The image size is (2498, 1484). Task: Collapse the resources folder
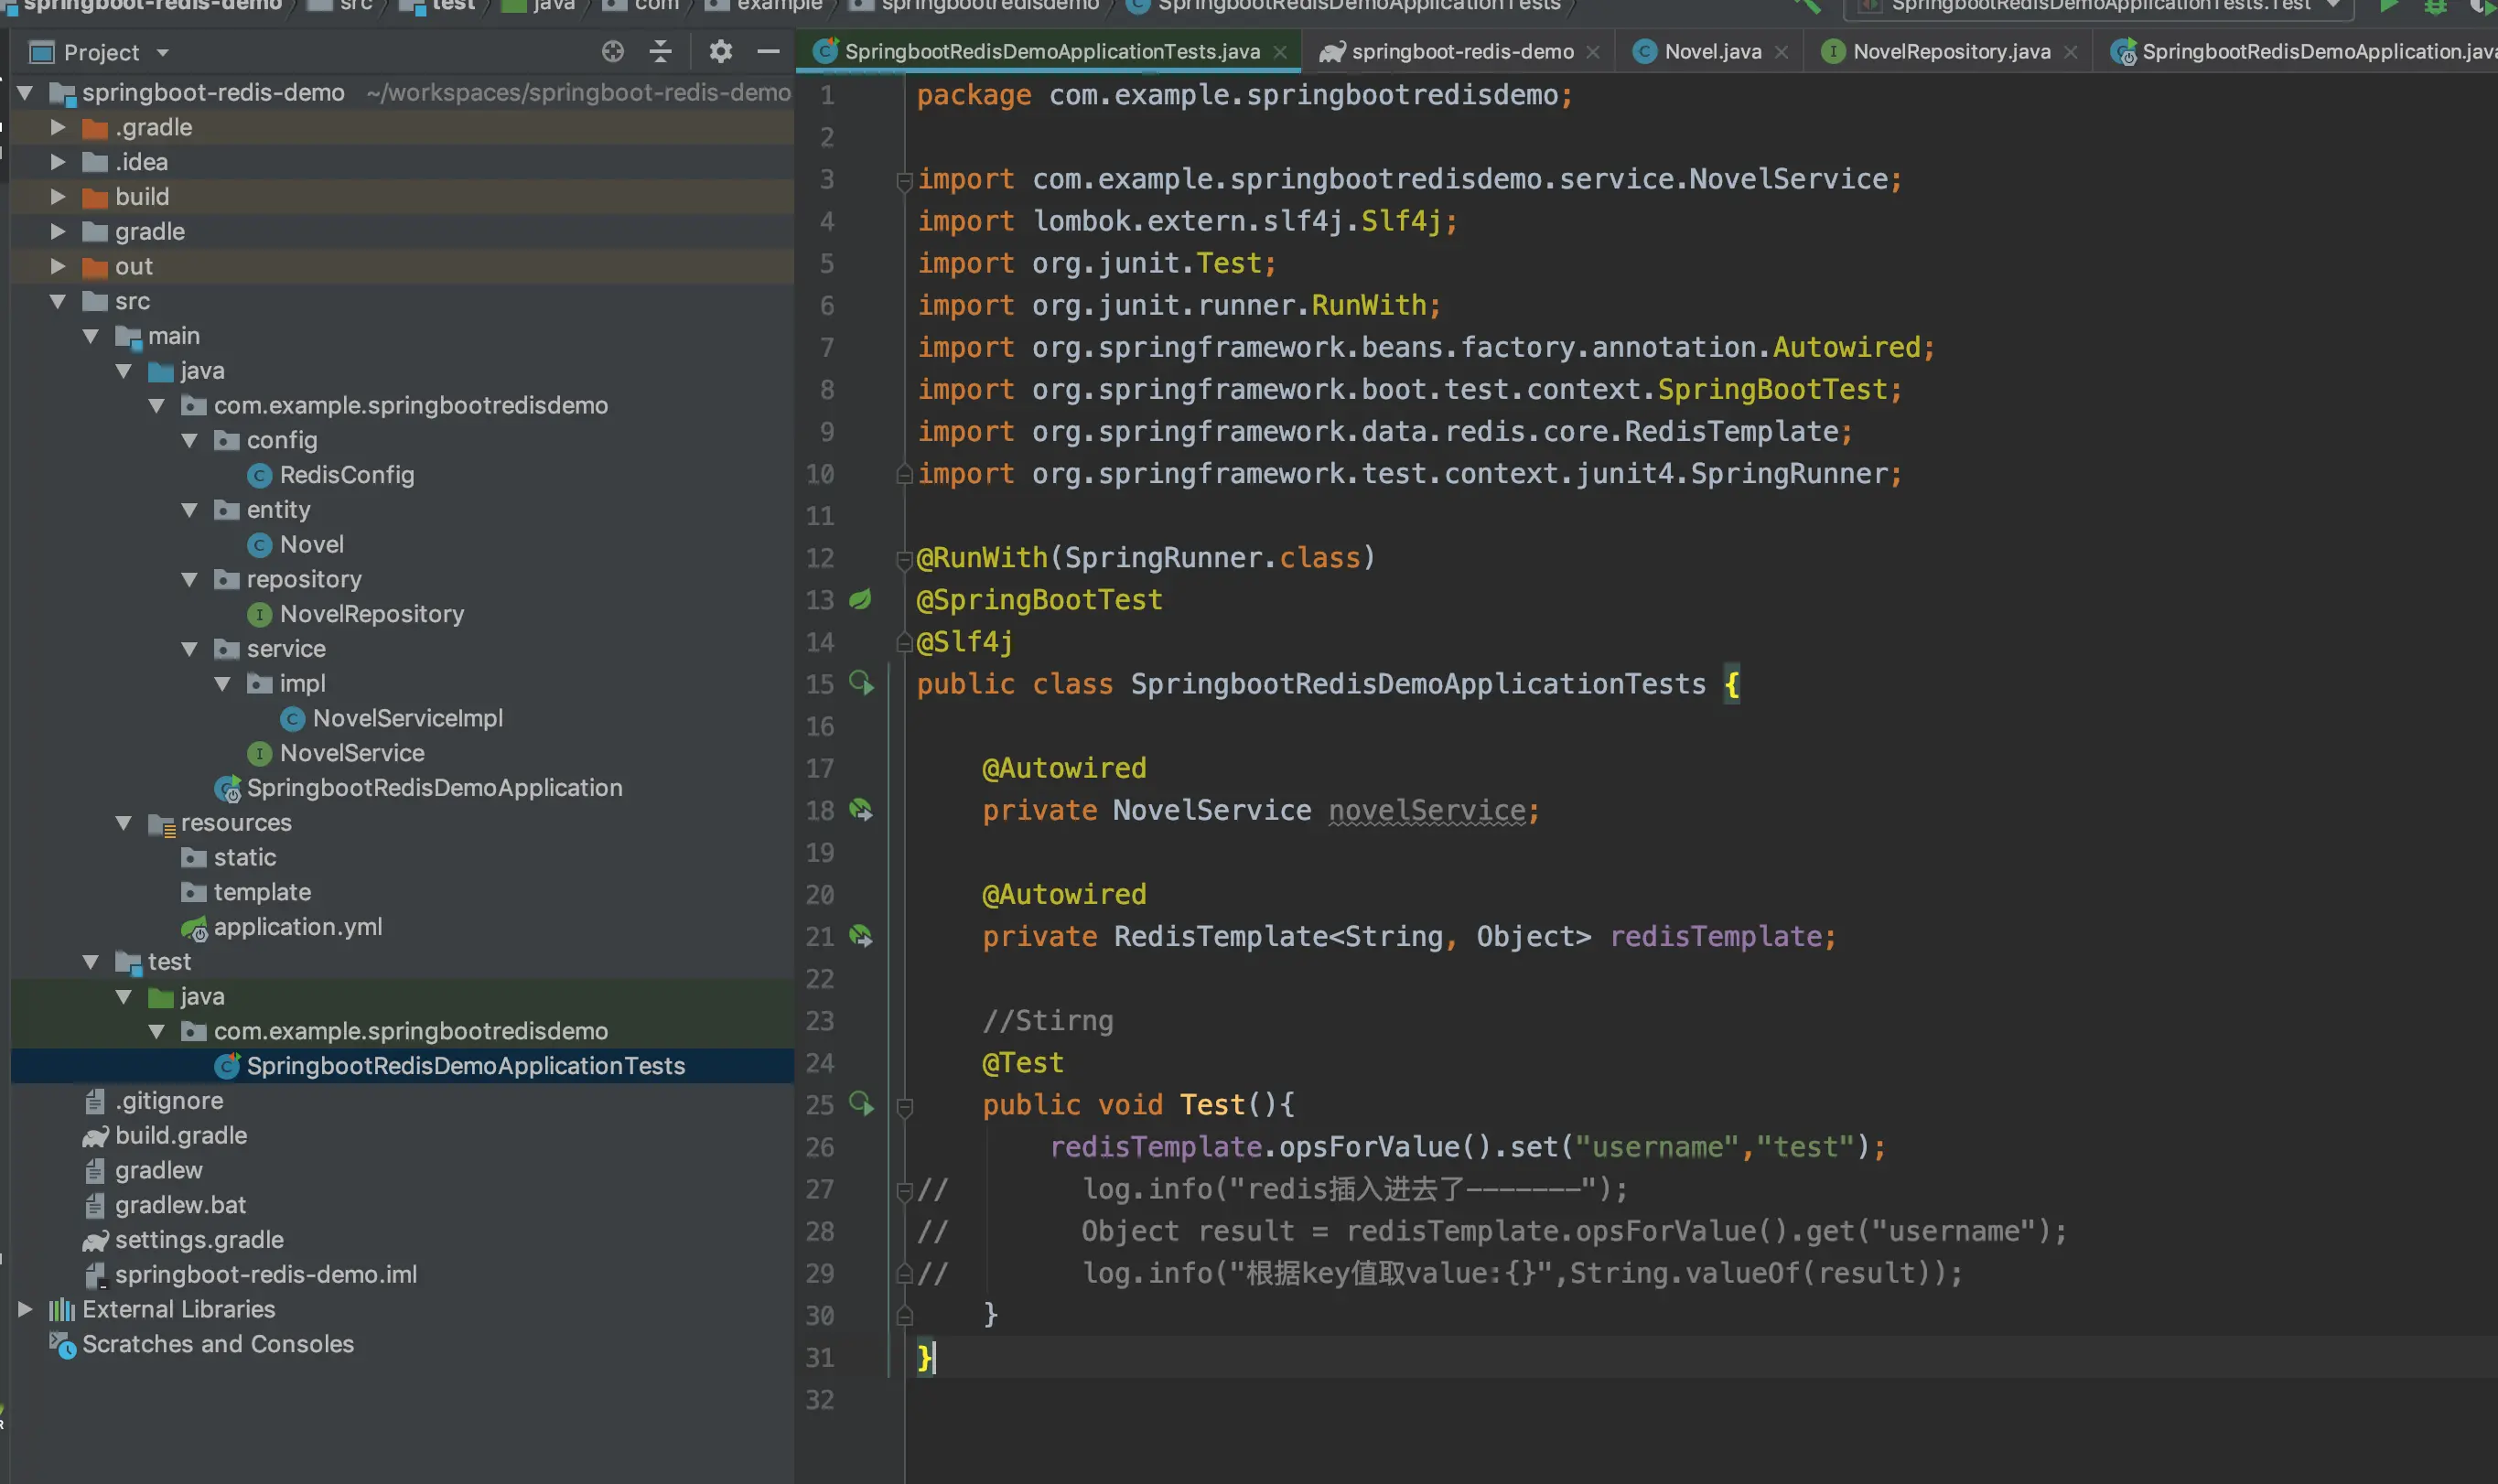click(124, 822)
